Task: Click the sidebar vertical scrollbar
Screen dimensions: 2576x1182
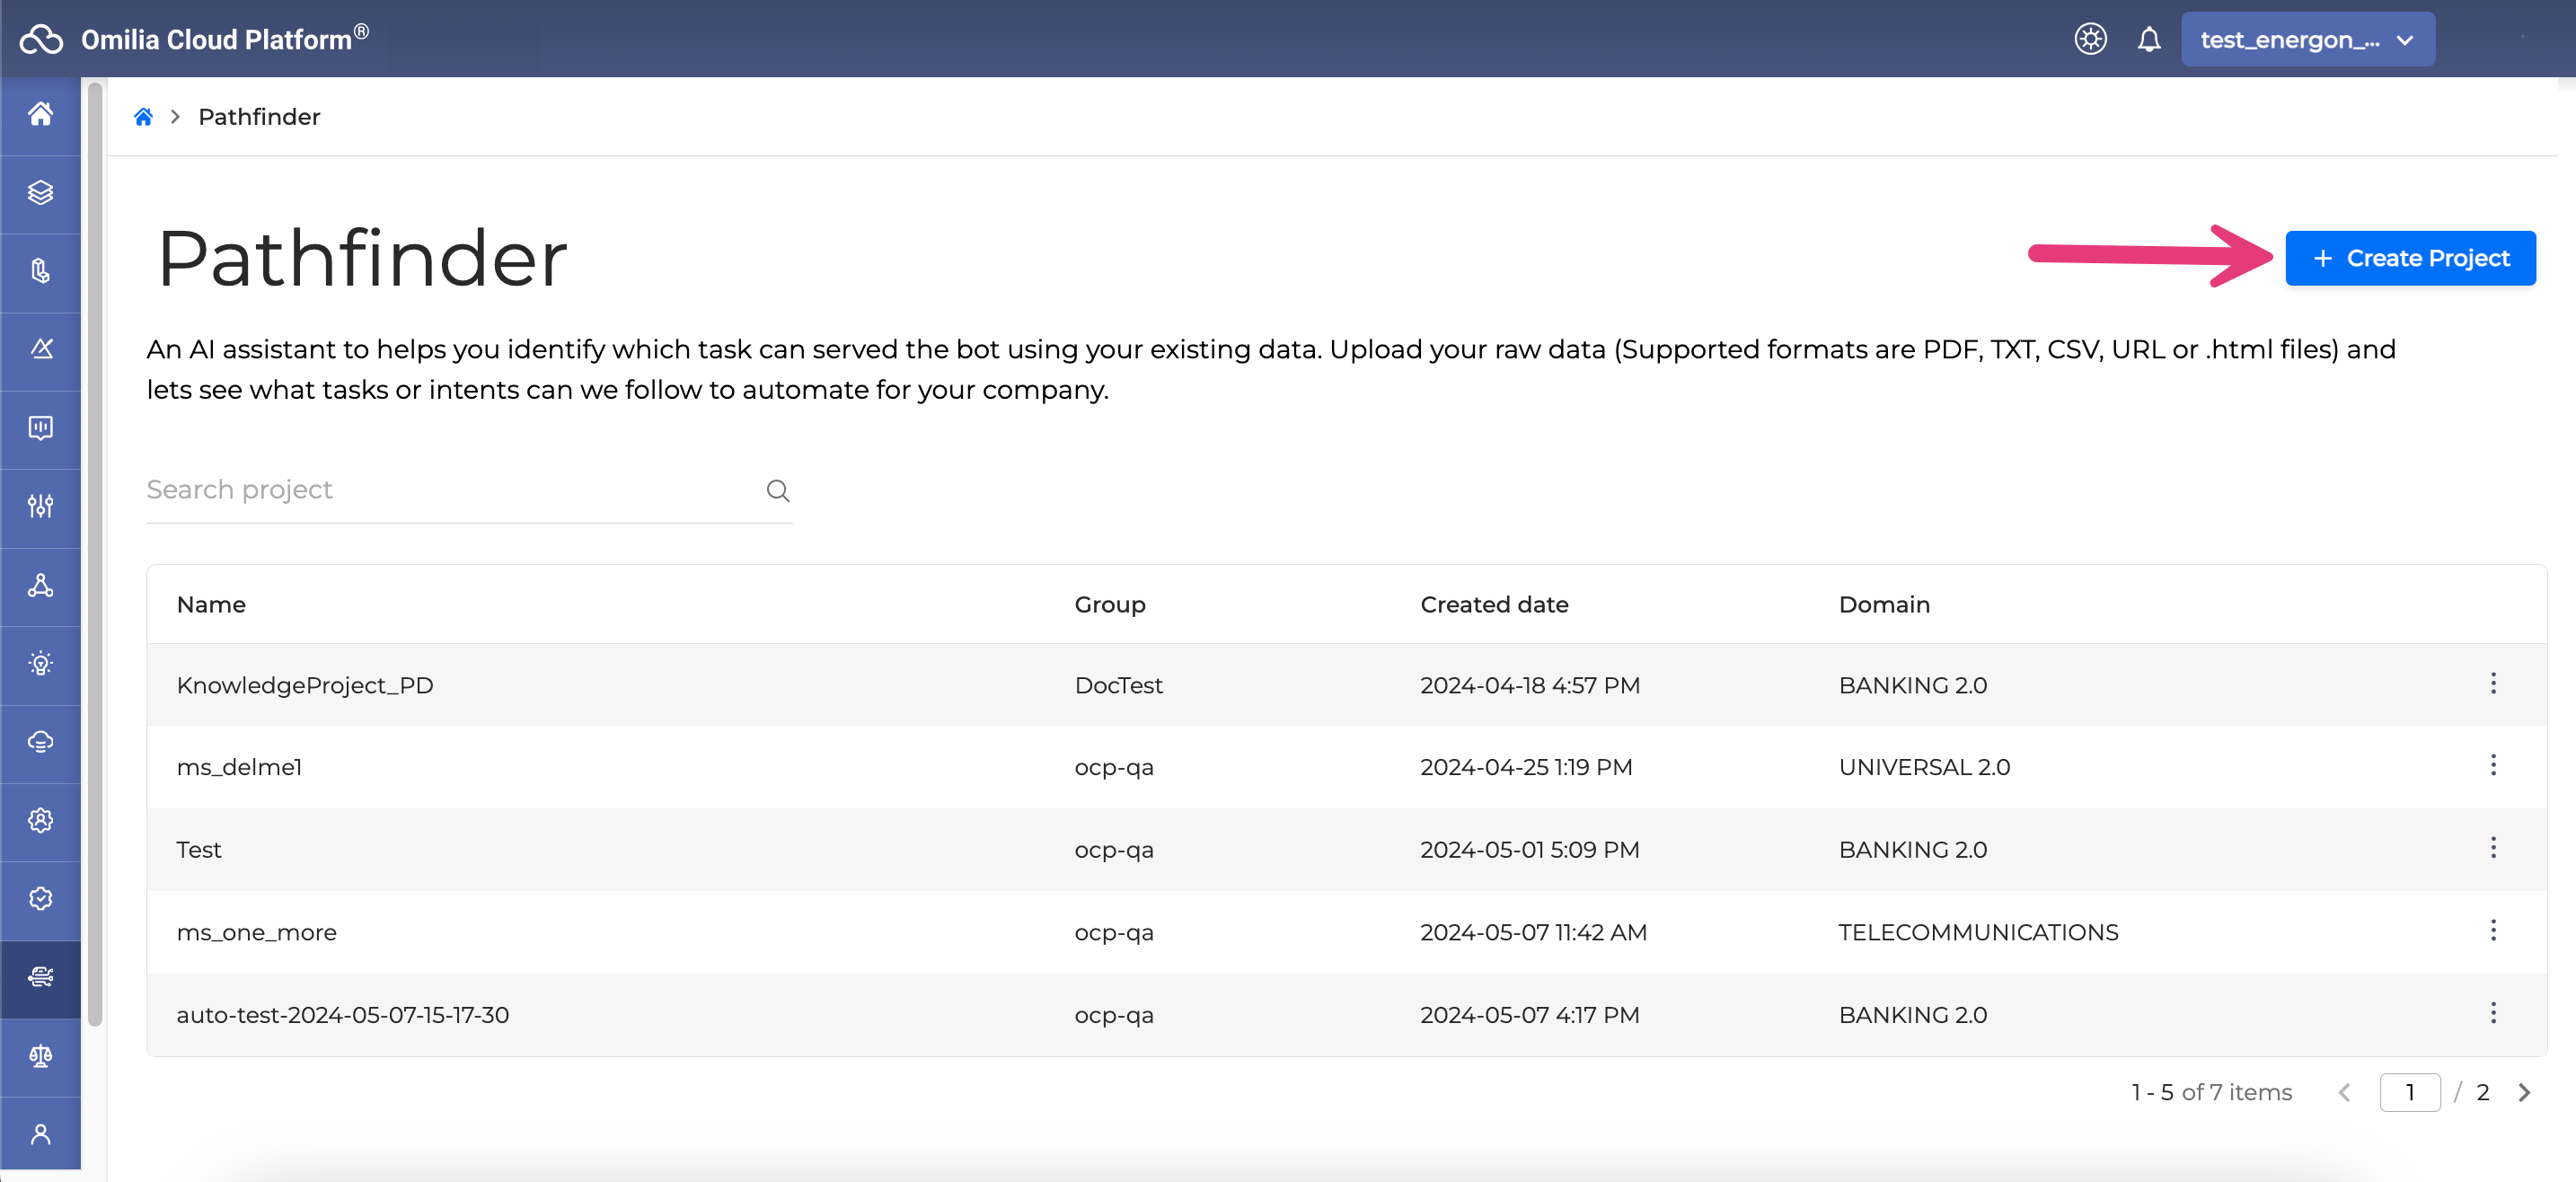Action: tap(96, 555)
